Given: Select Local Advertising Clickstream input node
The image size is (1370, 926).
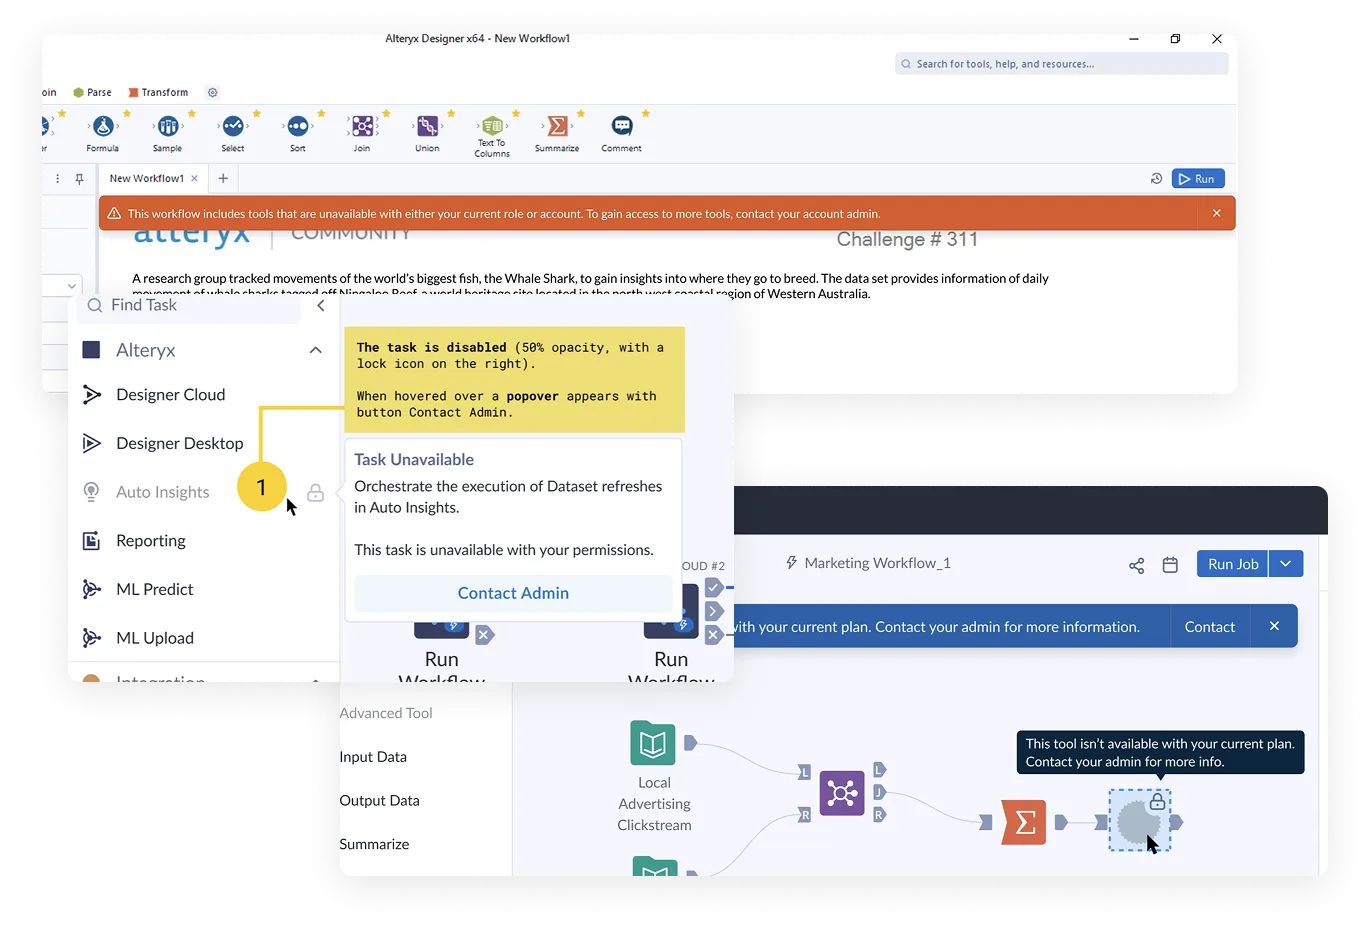Looking at the screenshot, I should coord(653,743).
